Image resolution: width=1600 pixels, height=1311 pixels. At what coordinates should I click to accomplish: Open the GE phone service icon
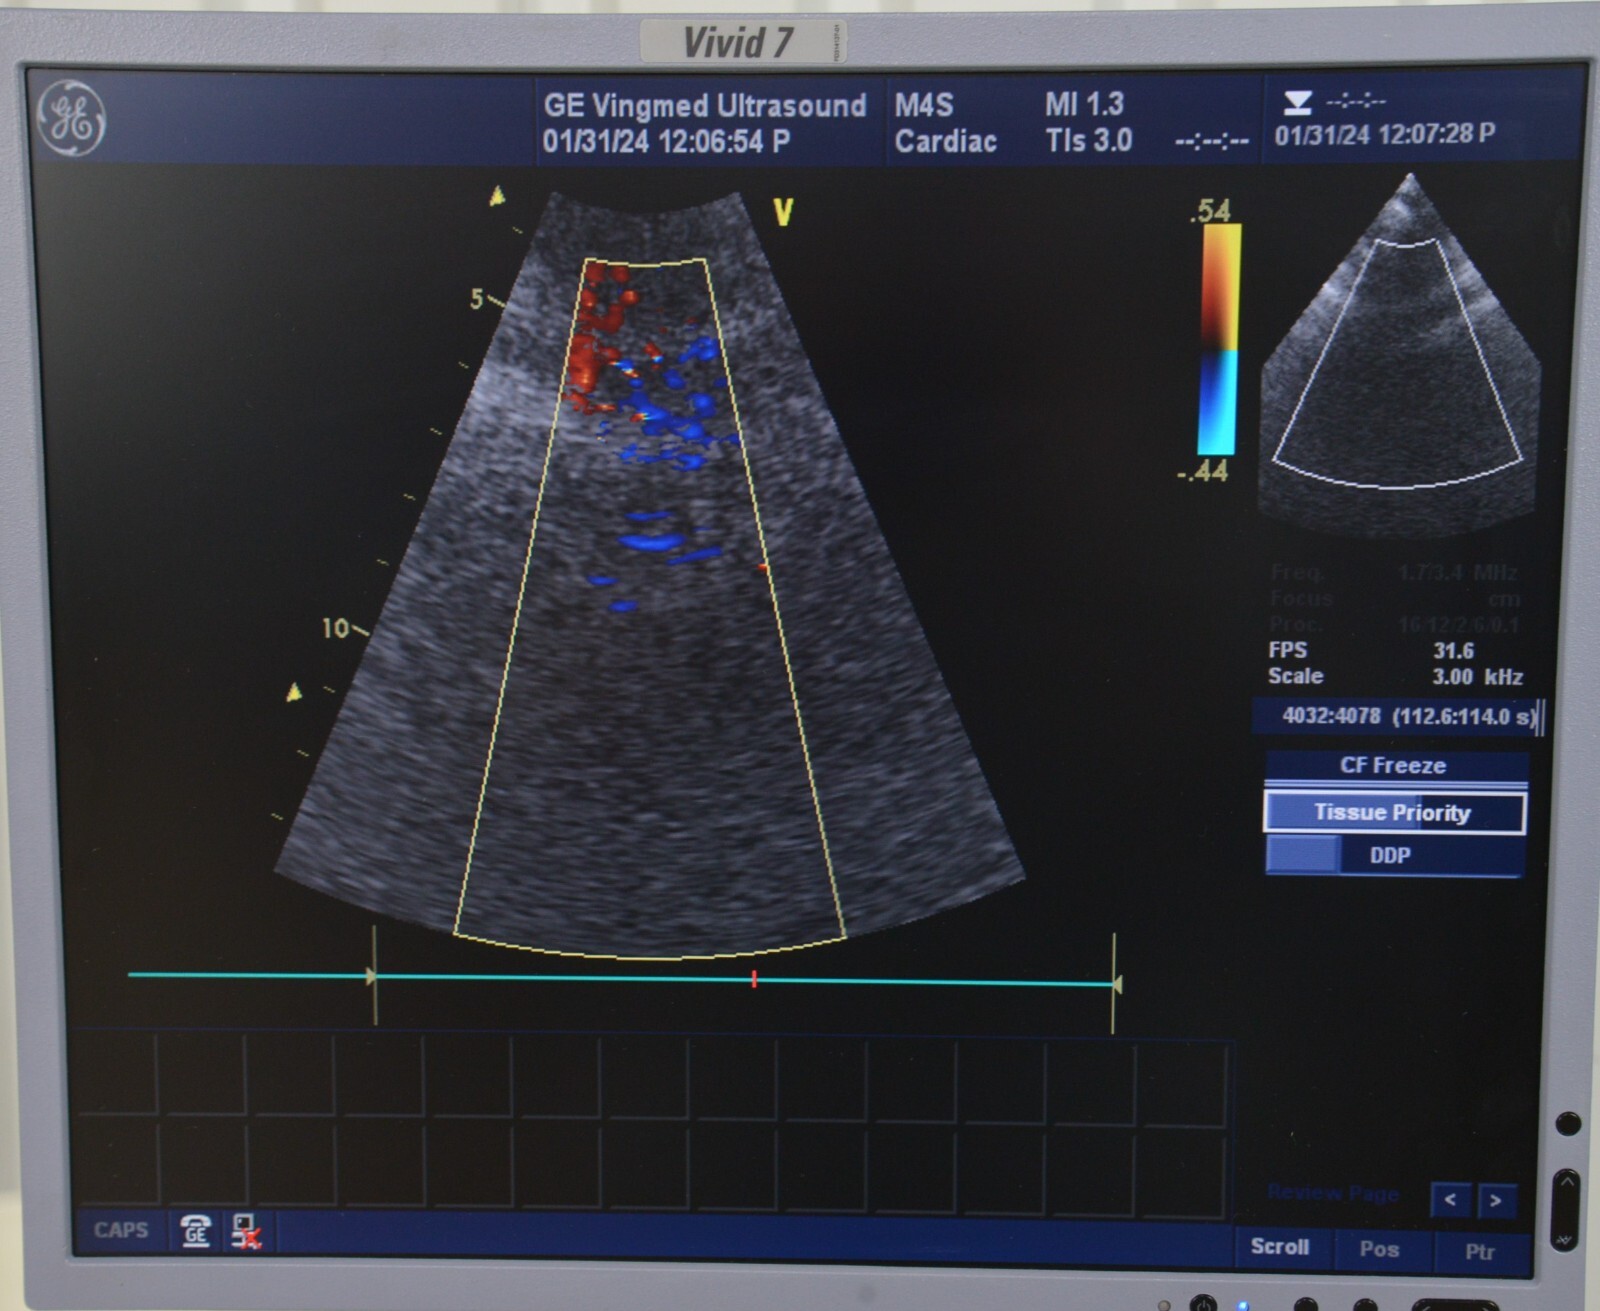(195, 1231)
